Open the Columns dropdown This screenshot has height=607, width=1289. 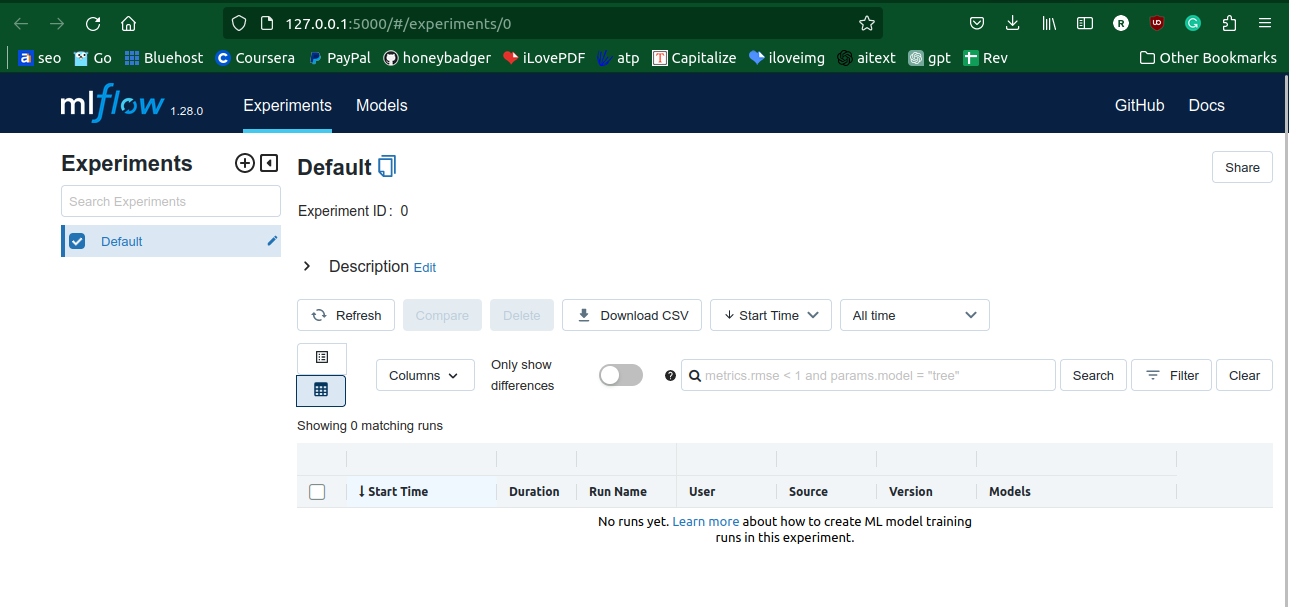click(x=424, y=375)
